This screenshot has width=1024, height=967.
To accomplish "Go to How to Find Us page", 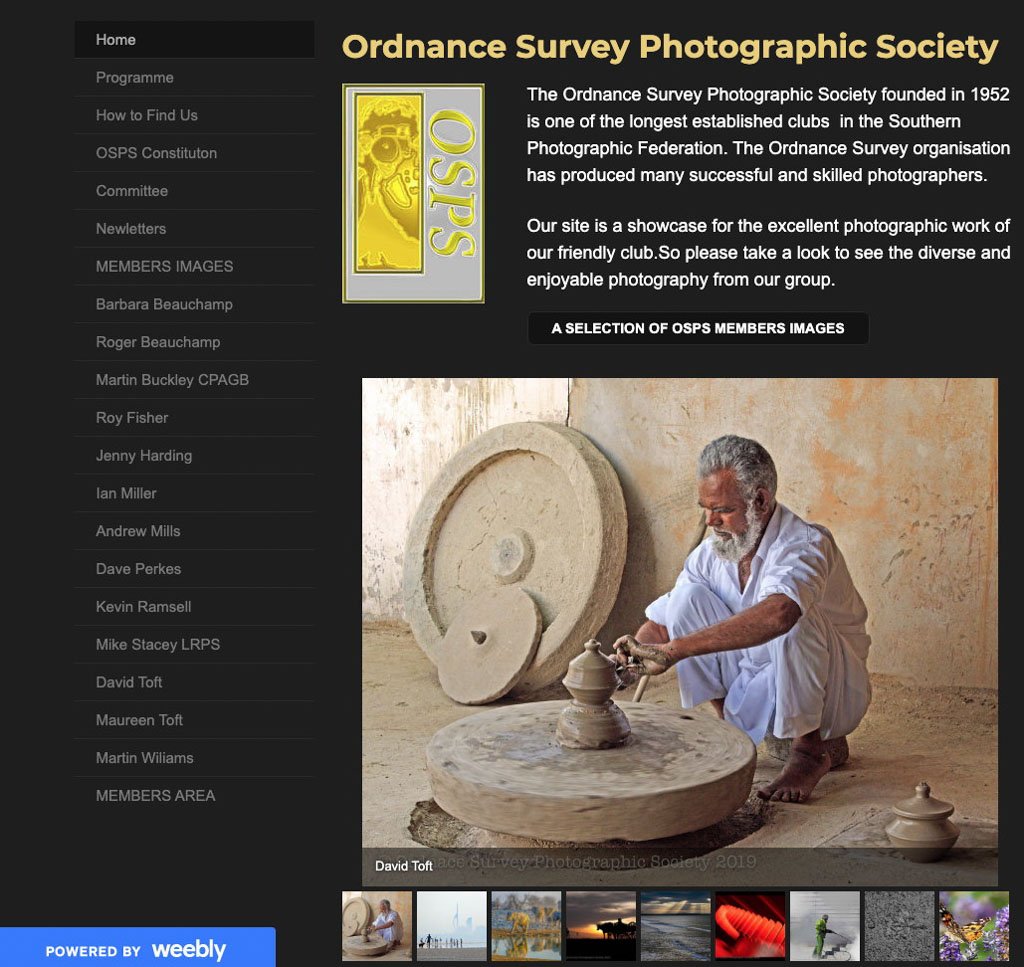I will [x=195, y=116].
